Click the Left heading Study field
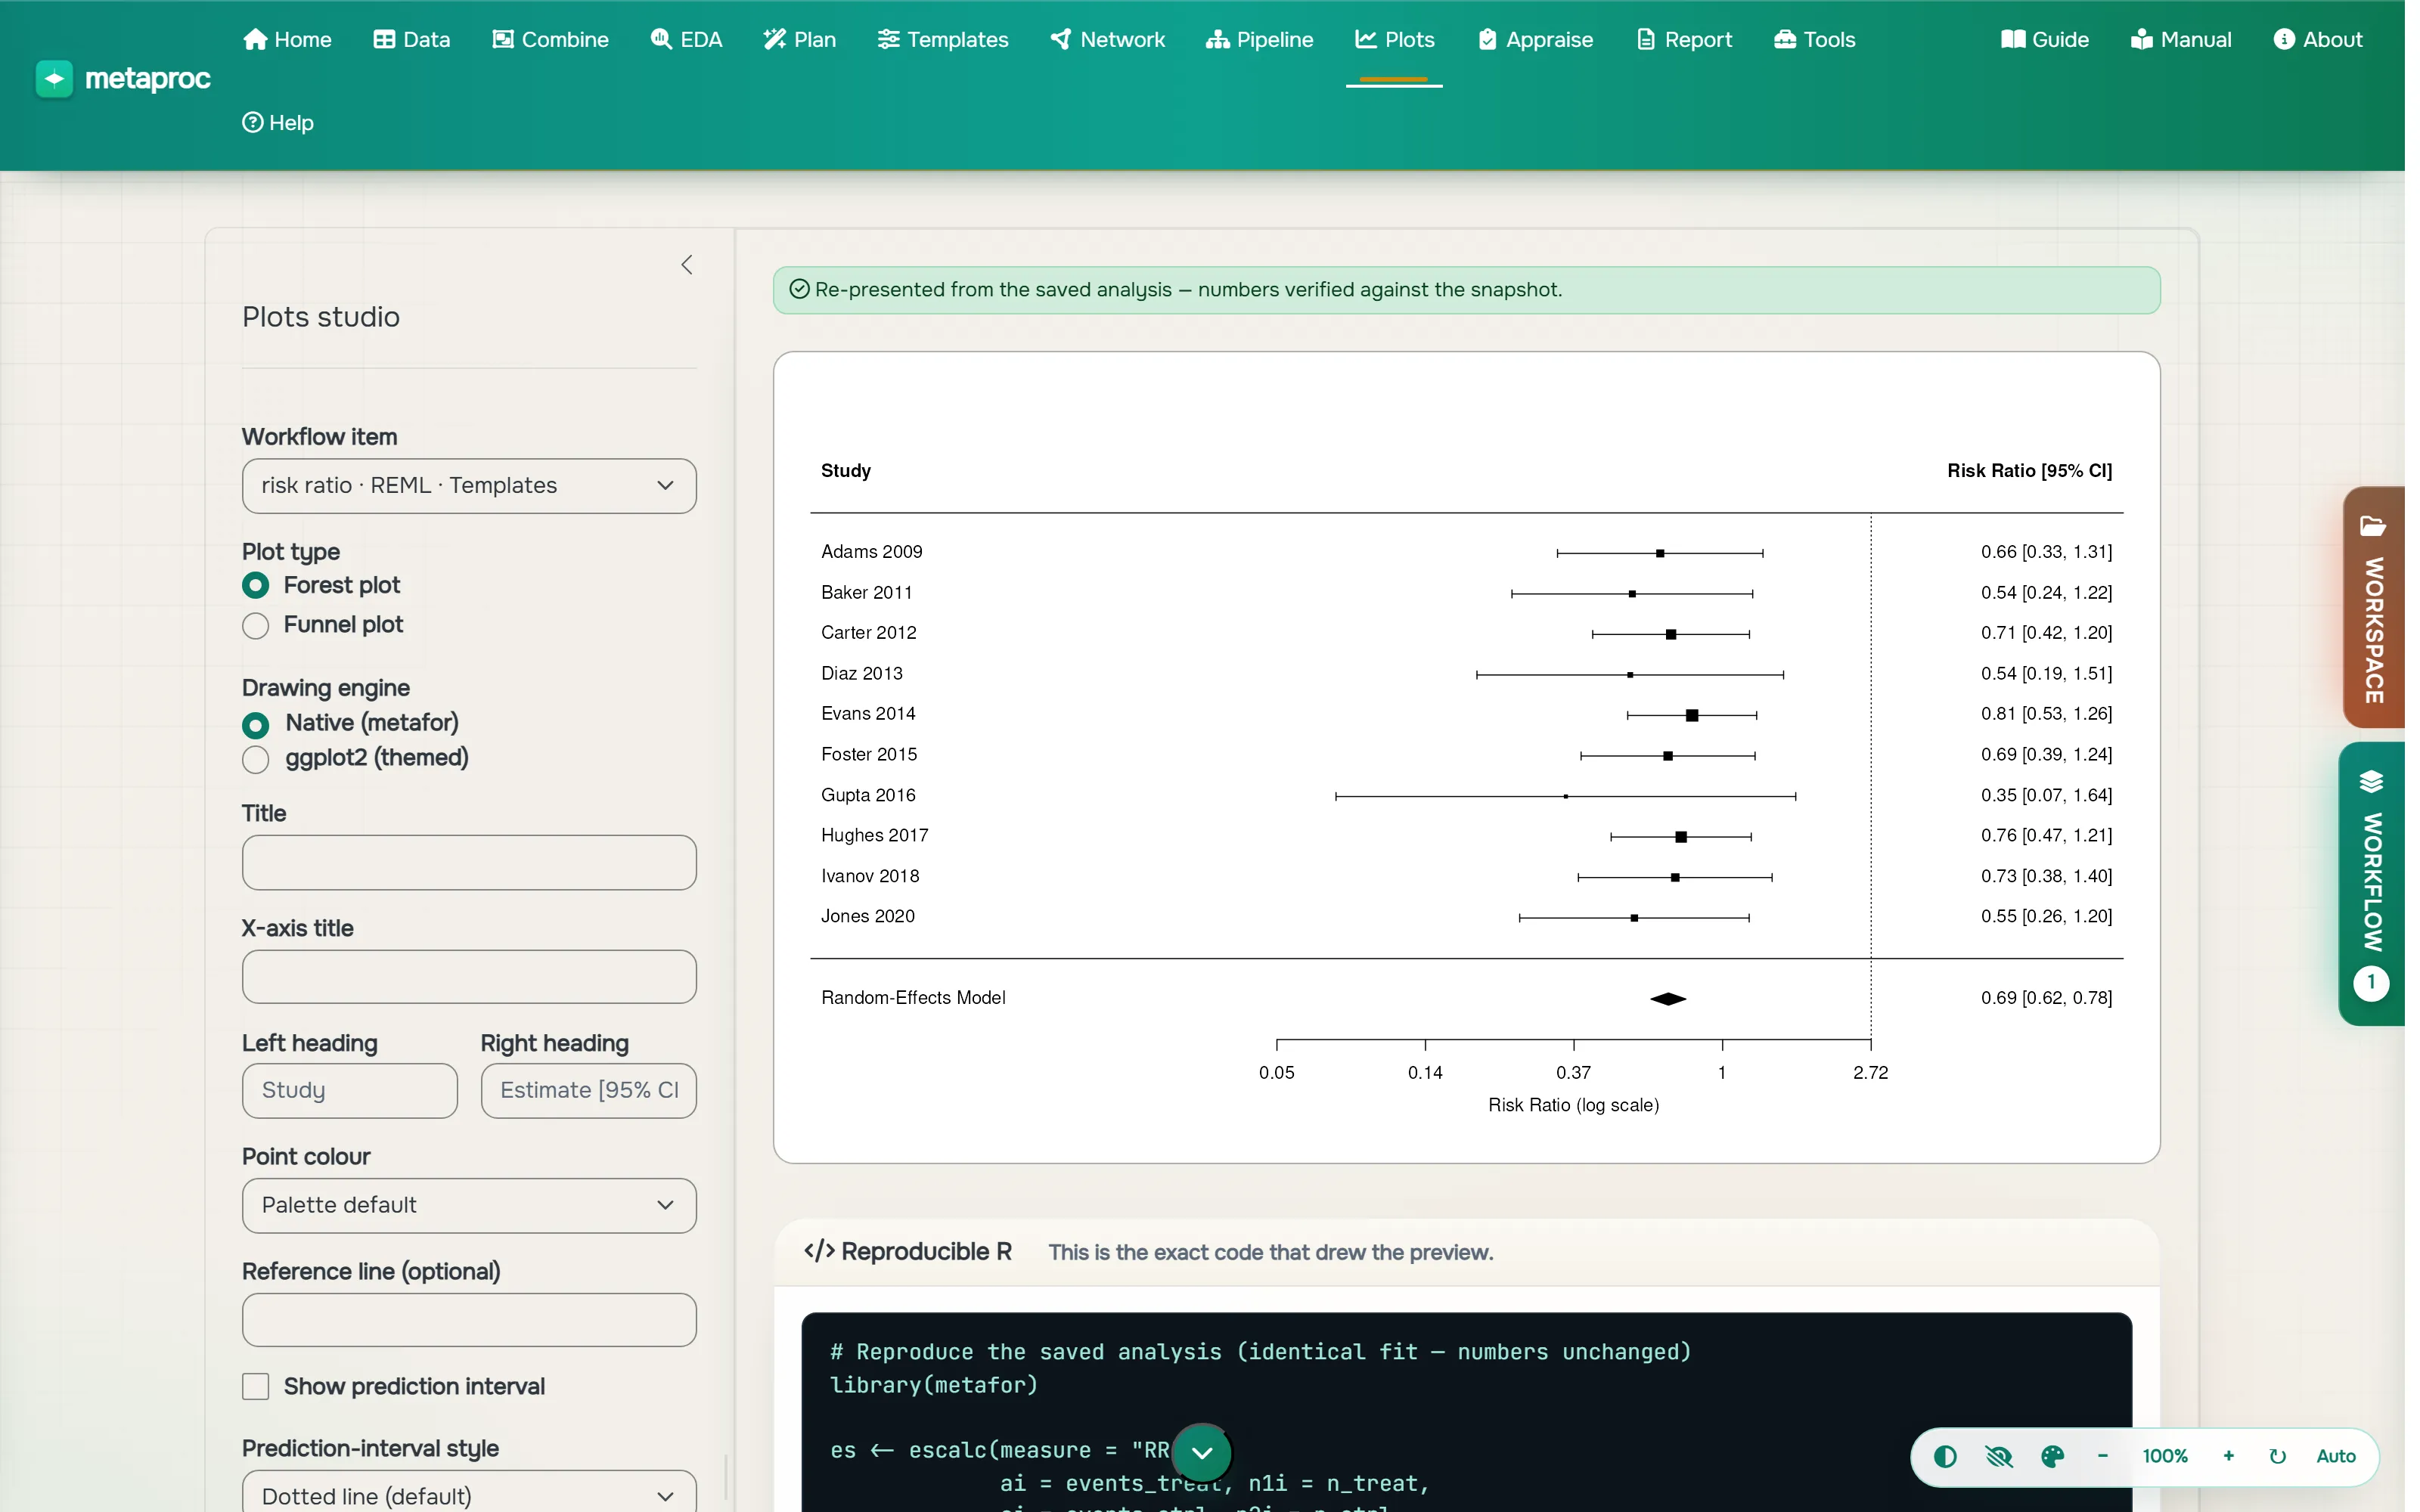Viewport: 2420px width, 1512px height. pos(350,1090)
